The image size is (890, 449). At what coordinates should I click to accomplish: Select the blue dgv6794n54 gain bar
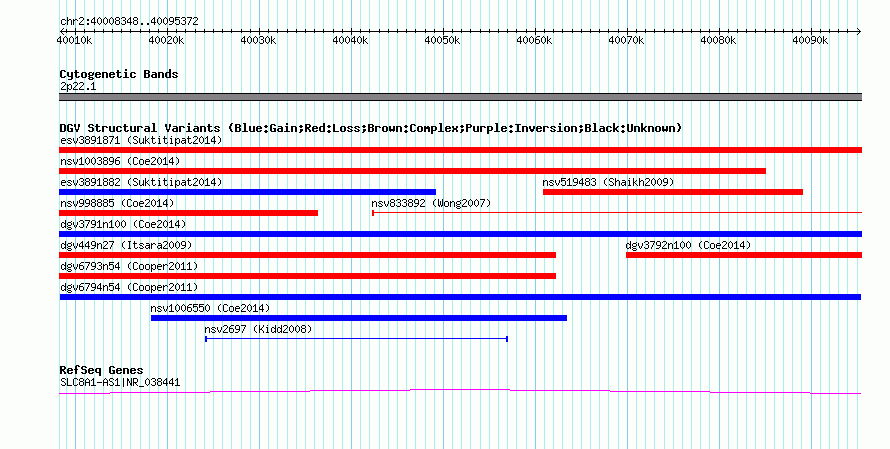(460, 297)
